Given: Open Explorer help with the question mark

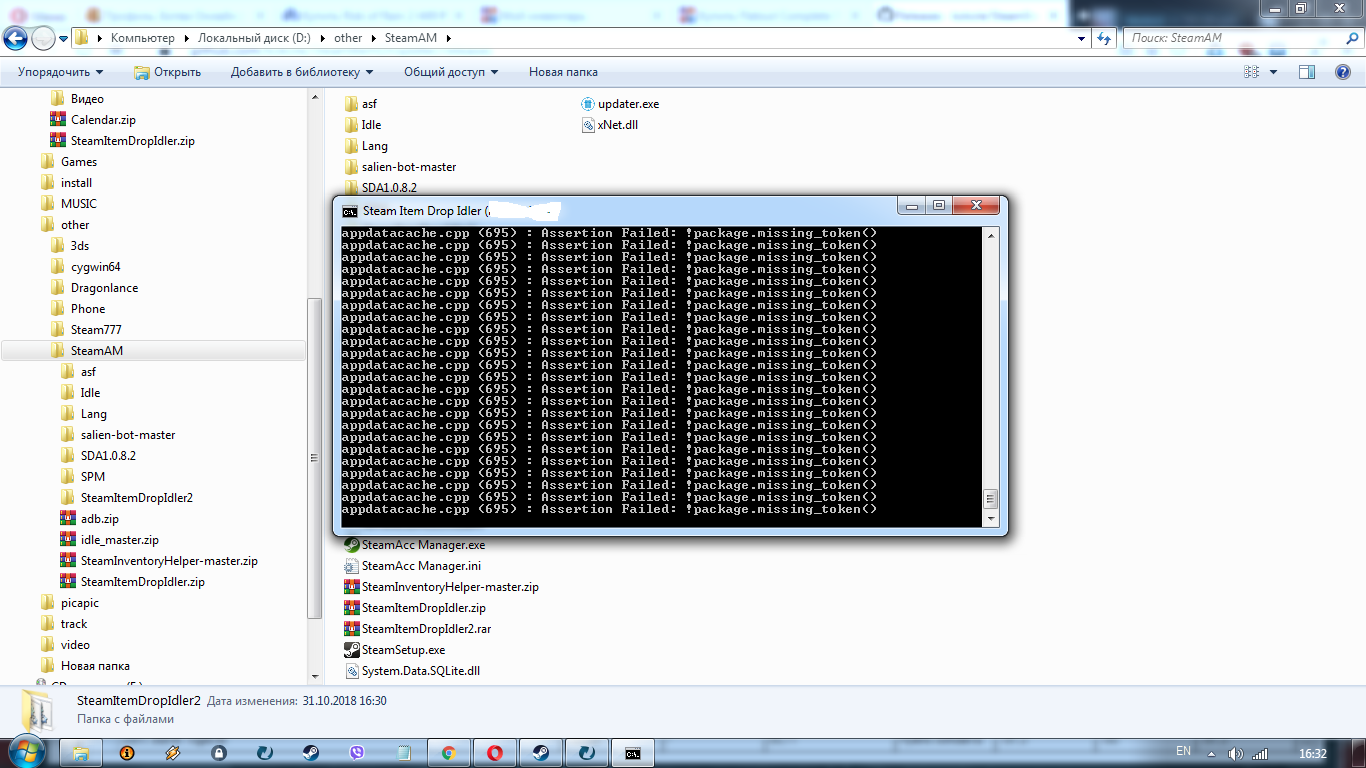Looking at the screenshot, I should point(1343,72).
